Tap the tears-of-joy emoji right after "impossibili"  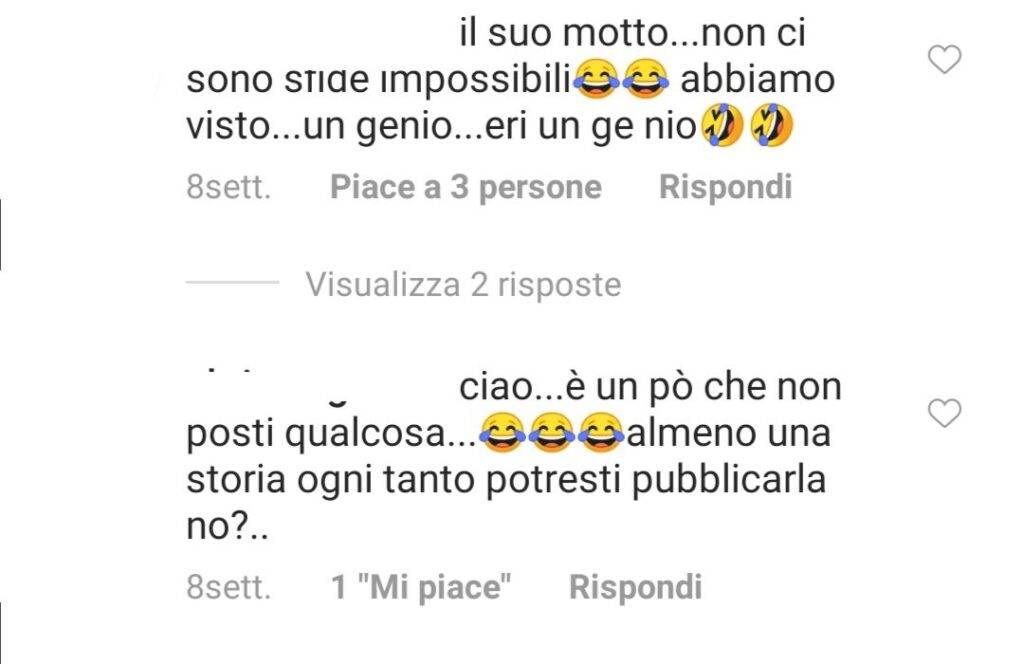(596, 79)
